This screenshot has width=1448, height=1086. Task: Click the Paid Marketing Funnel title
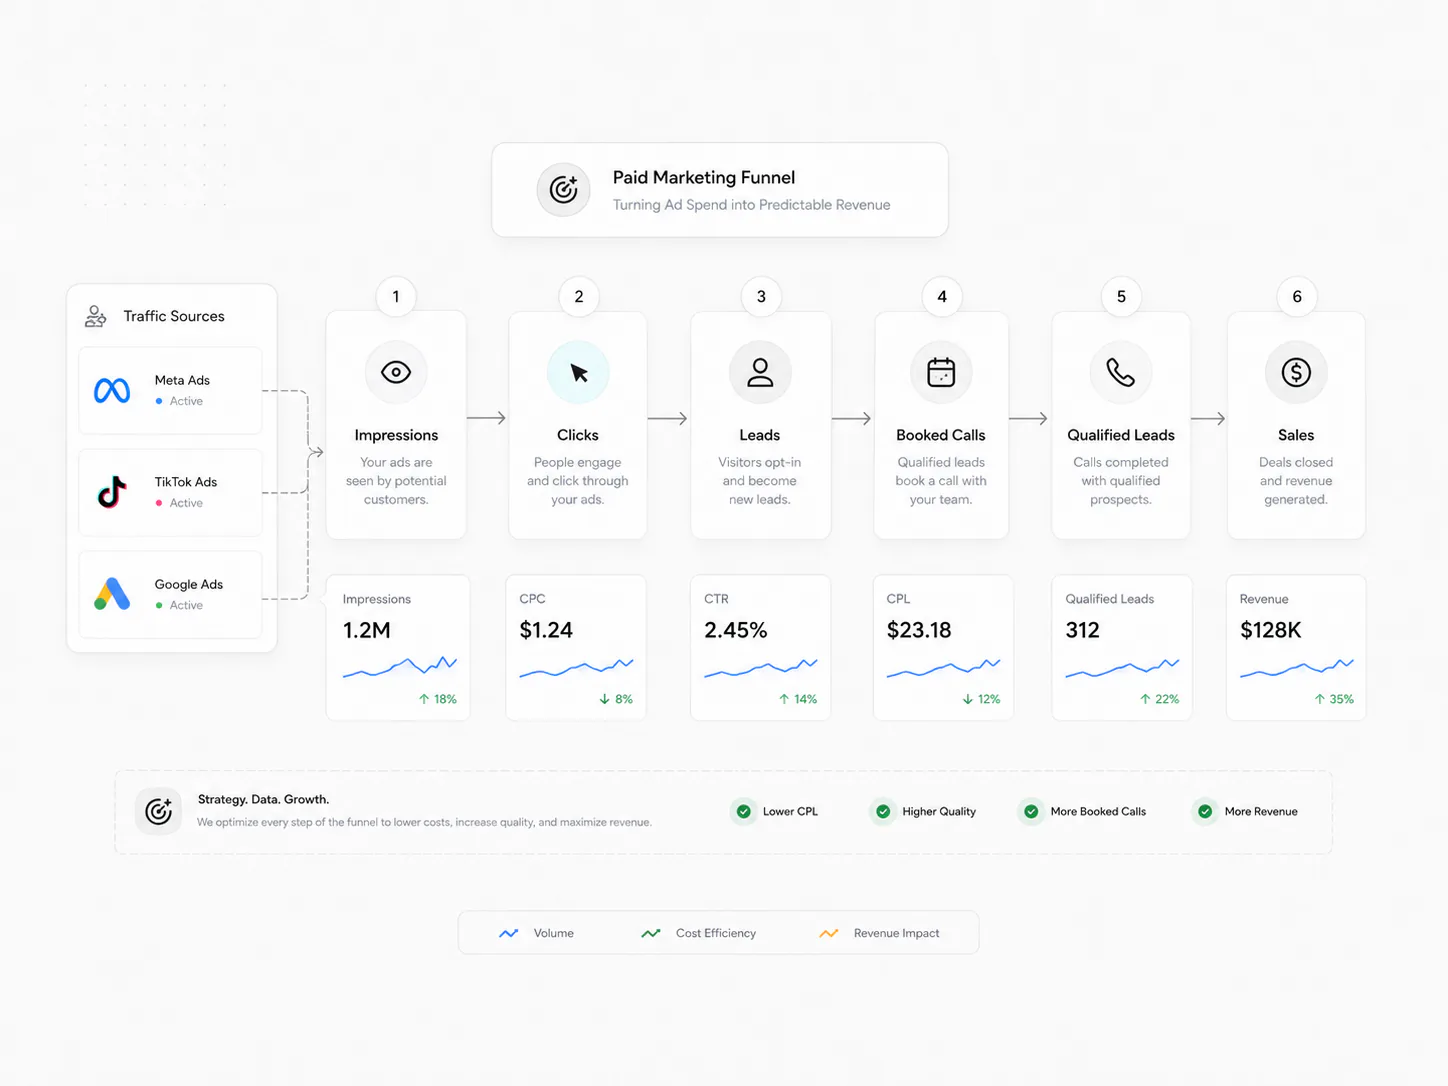pyautogui.click(x=704, y=177)
